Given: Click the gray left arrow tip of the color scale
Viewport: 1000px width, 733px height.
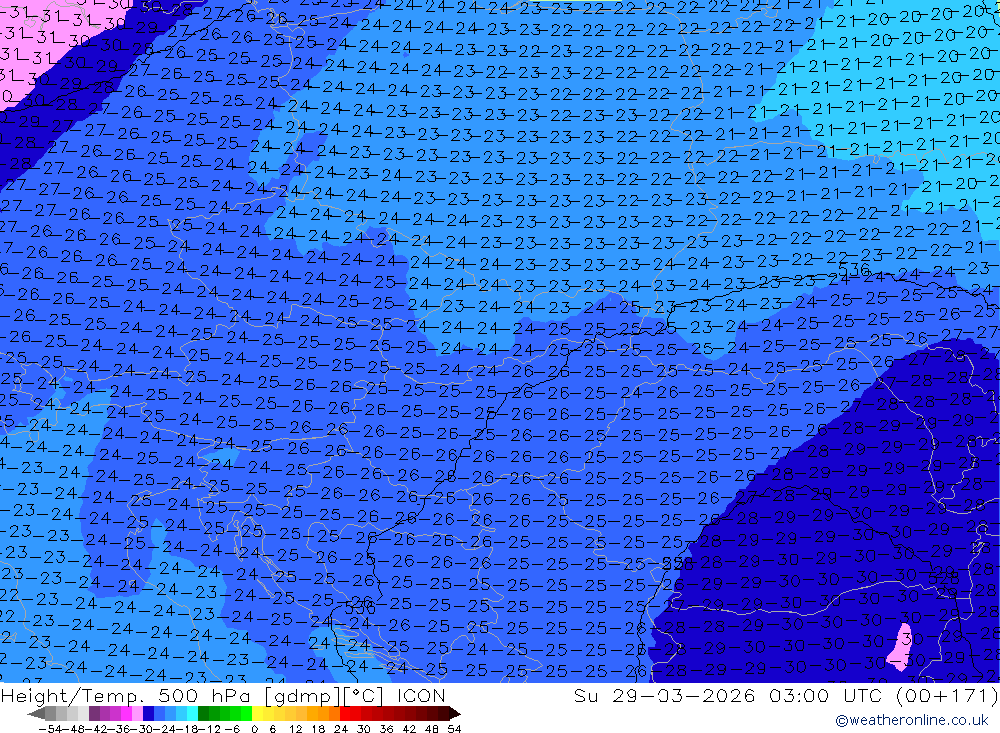Looking at the screenshot, I should (36, 714).
